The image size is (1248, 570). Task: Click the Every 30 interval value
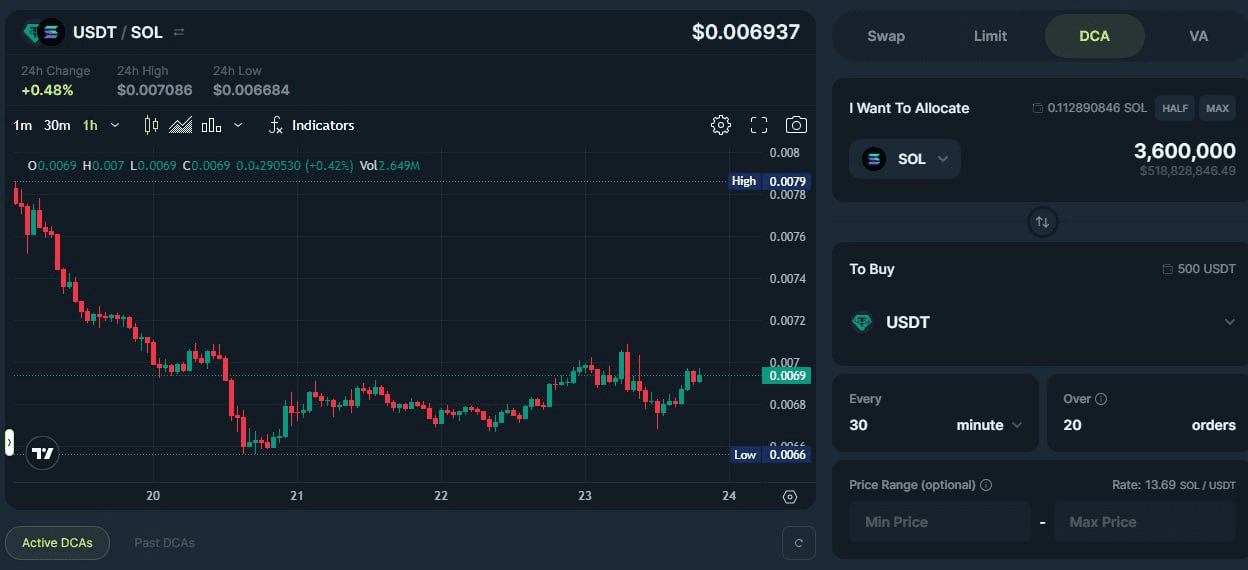click(x=858, y=425)
